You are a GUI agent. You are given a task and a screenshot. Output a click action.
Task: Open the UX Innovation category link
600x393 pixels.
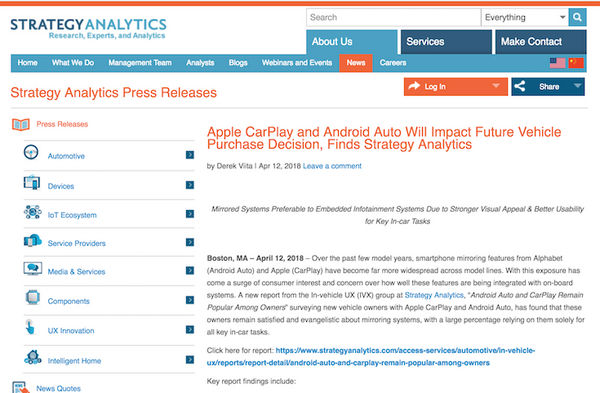pos(71,331)
